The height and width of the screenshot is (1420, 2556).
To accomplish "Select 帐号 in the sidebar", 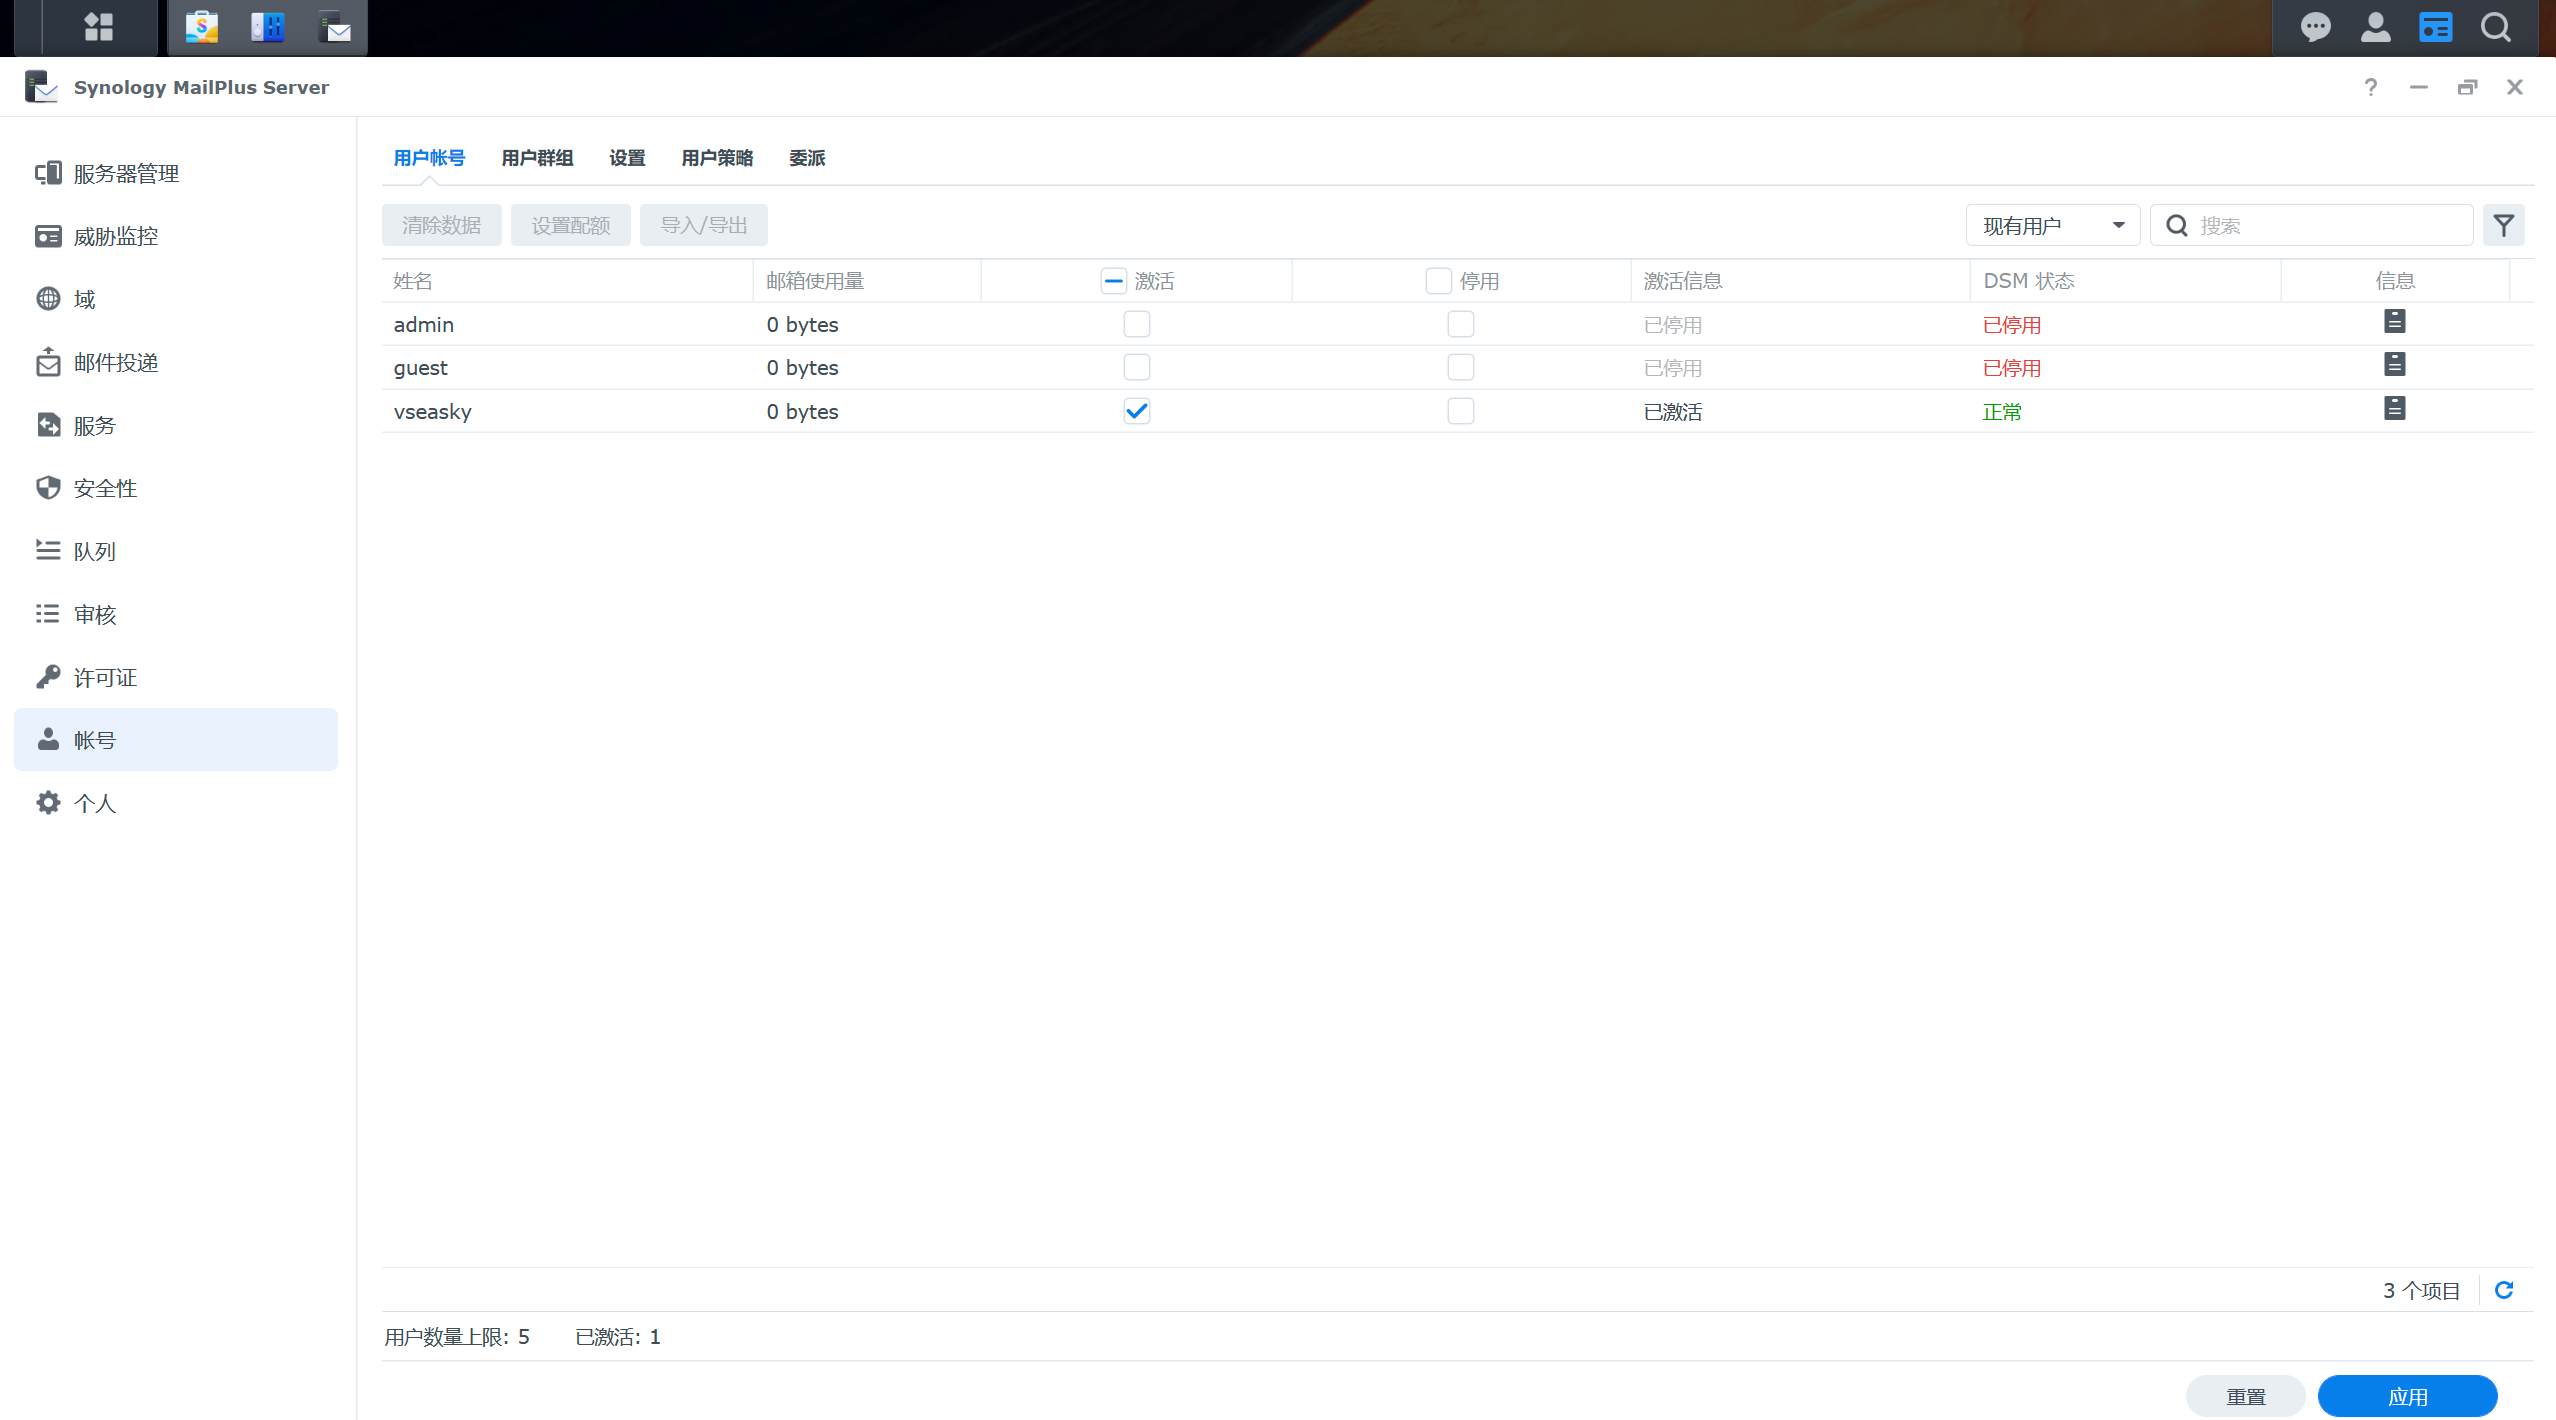I will pos(176,740).
